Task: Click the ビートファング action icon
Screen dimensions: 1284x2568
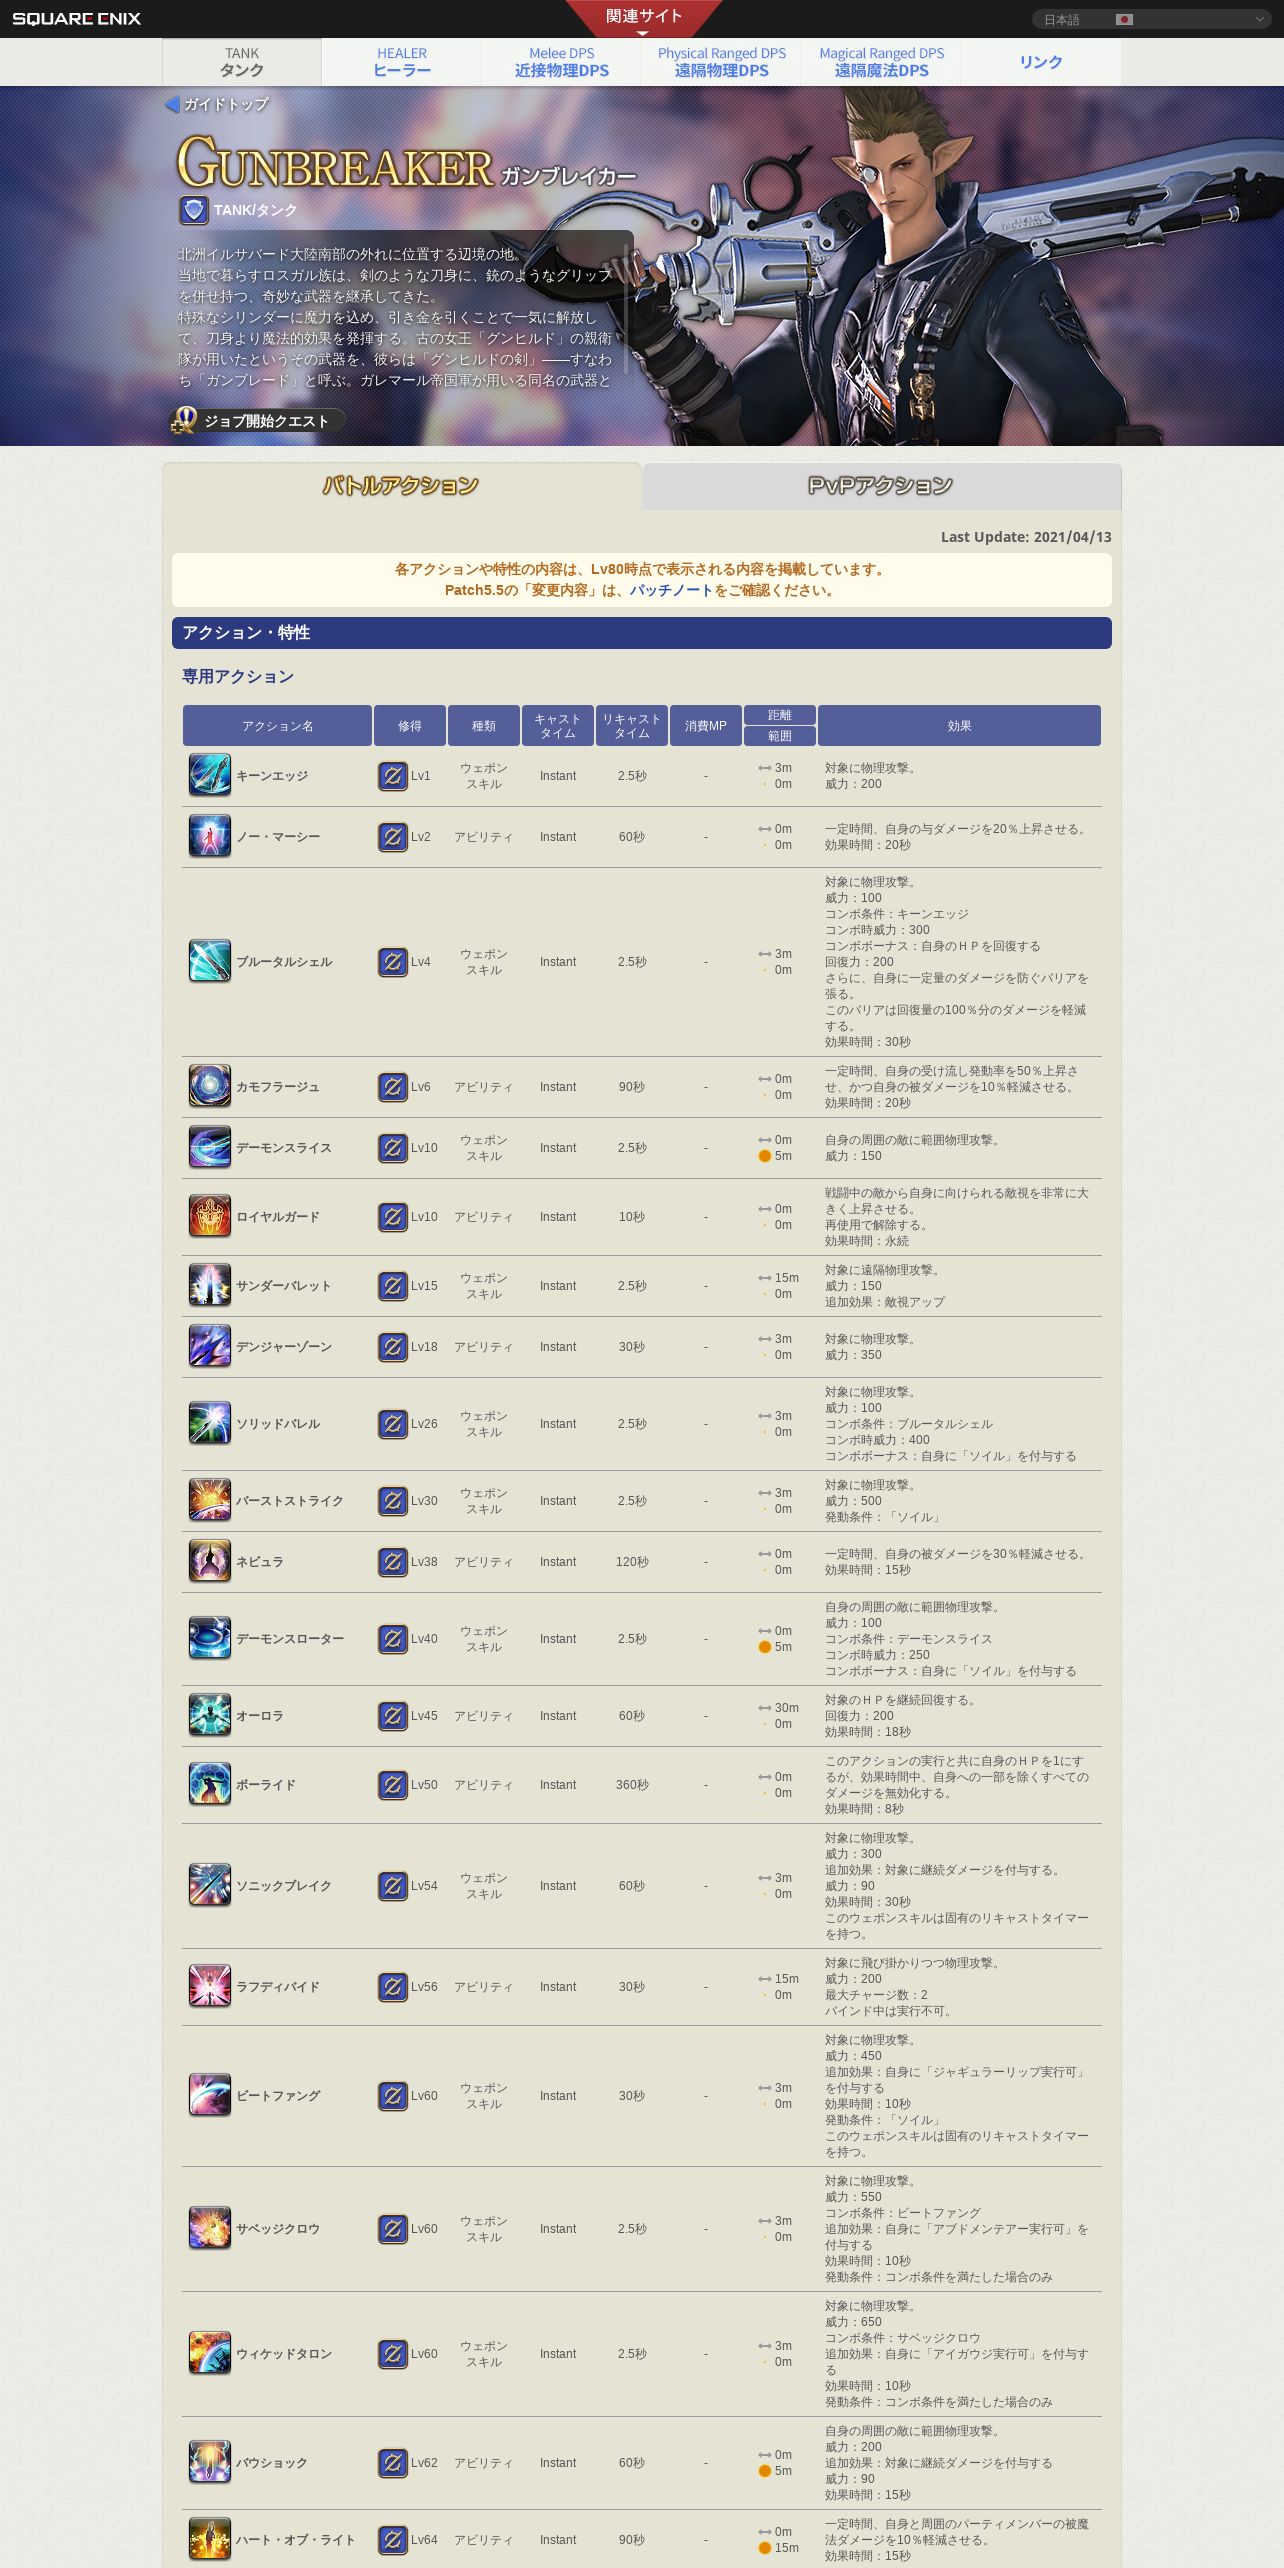Action: click(x=210, y=2095)
